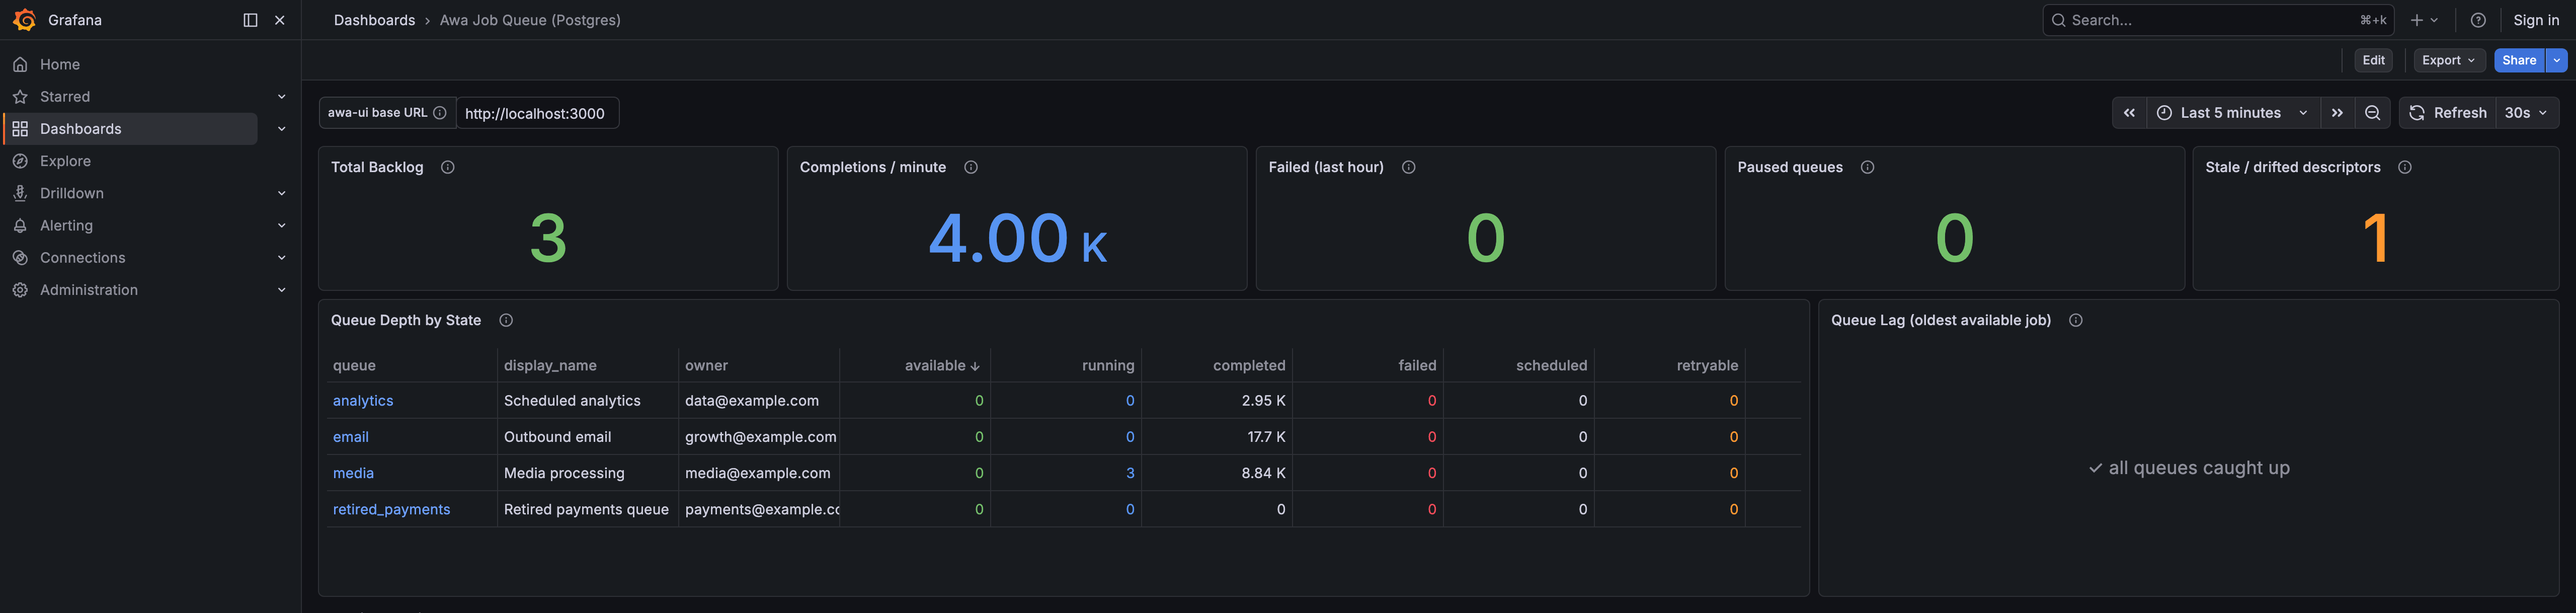2576x613 pixels.
Task: Click info icon for awa-ui base URL
Action: coord(439,113)
